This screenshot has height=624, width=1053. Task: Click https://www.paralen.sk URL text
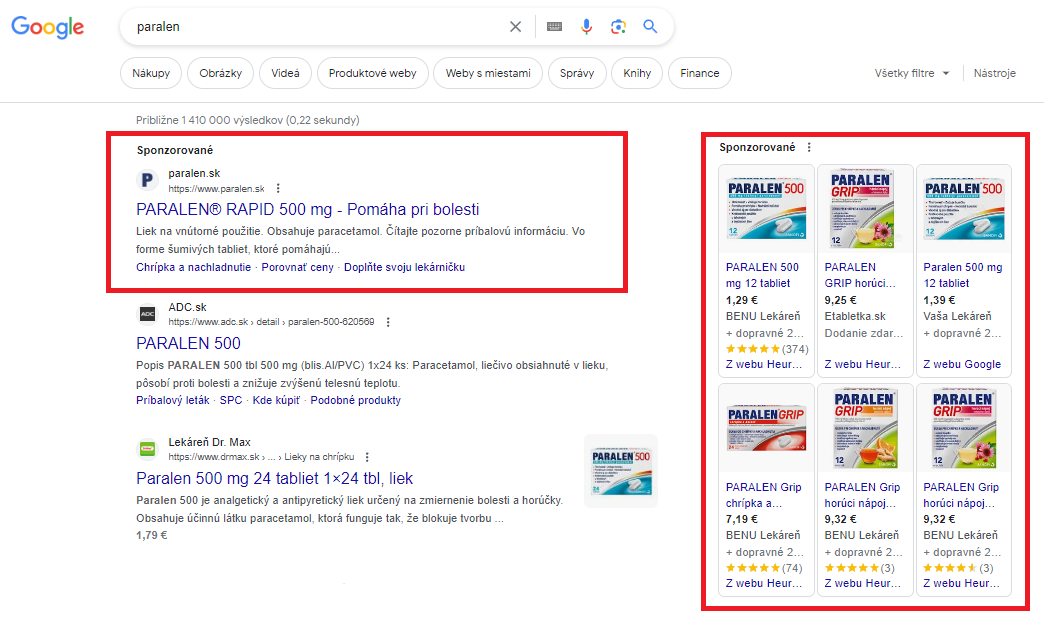point(216,189)
